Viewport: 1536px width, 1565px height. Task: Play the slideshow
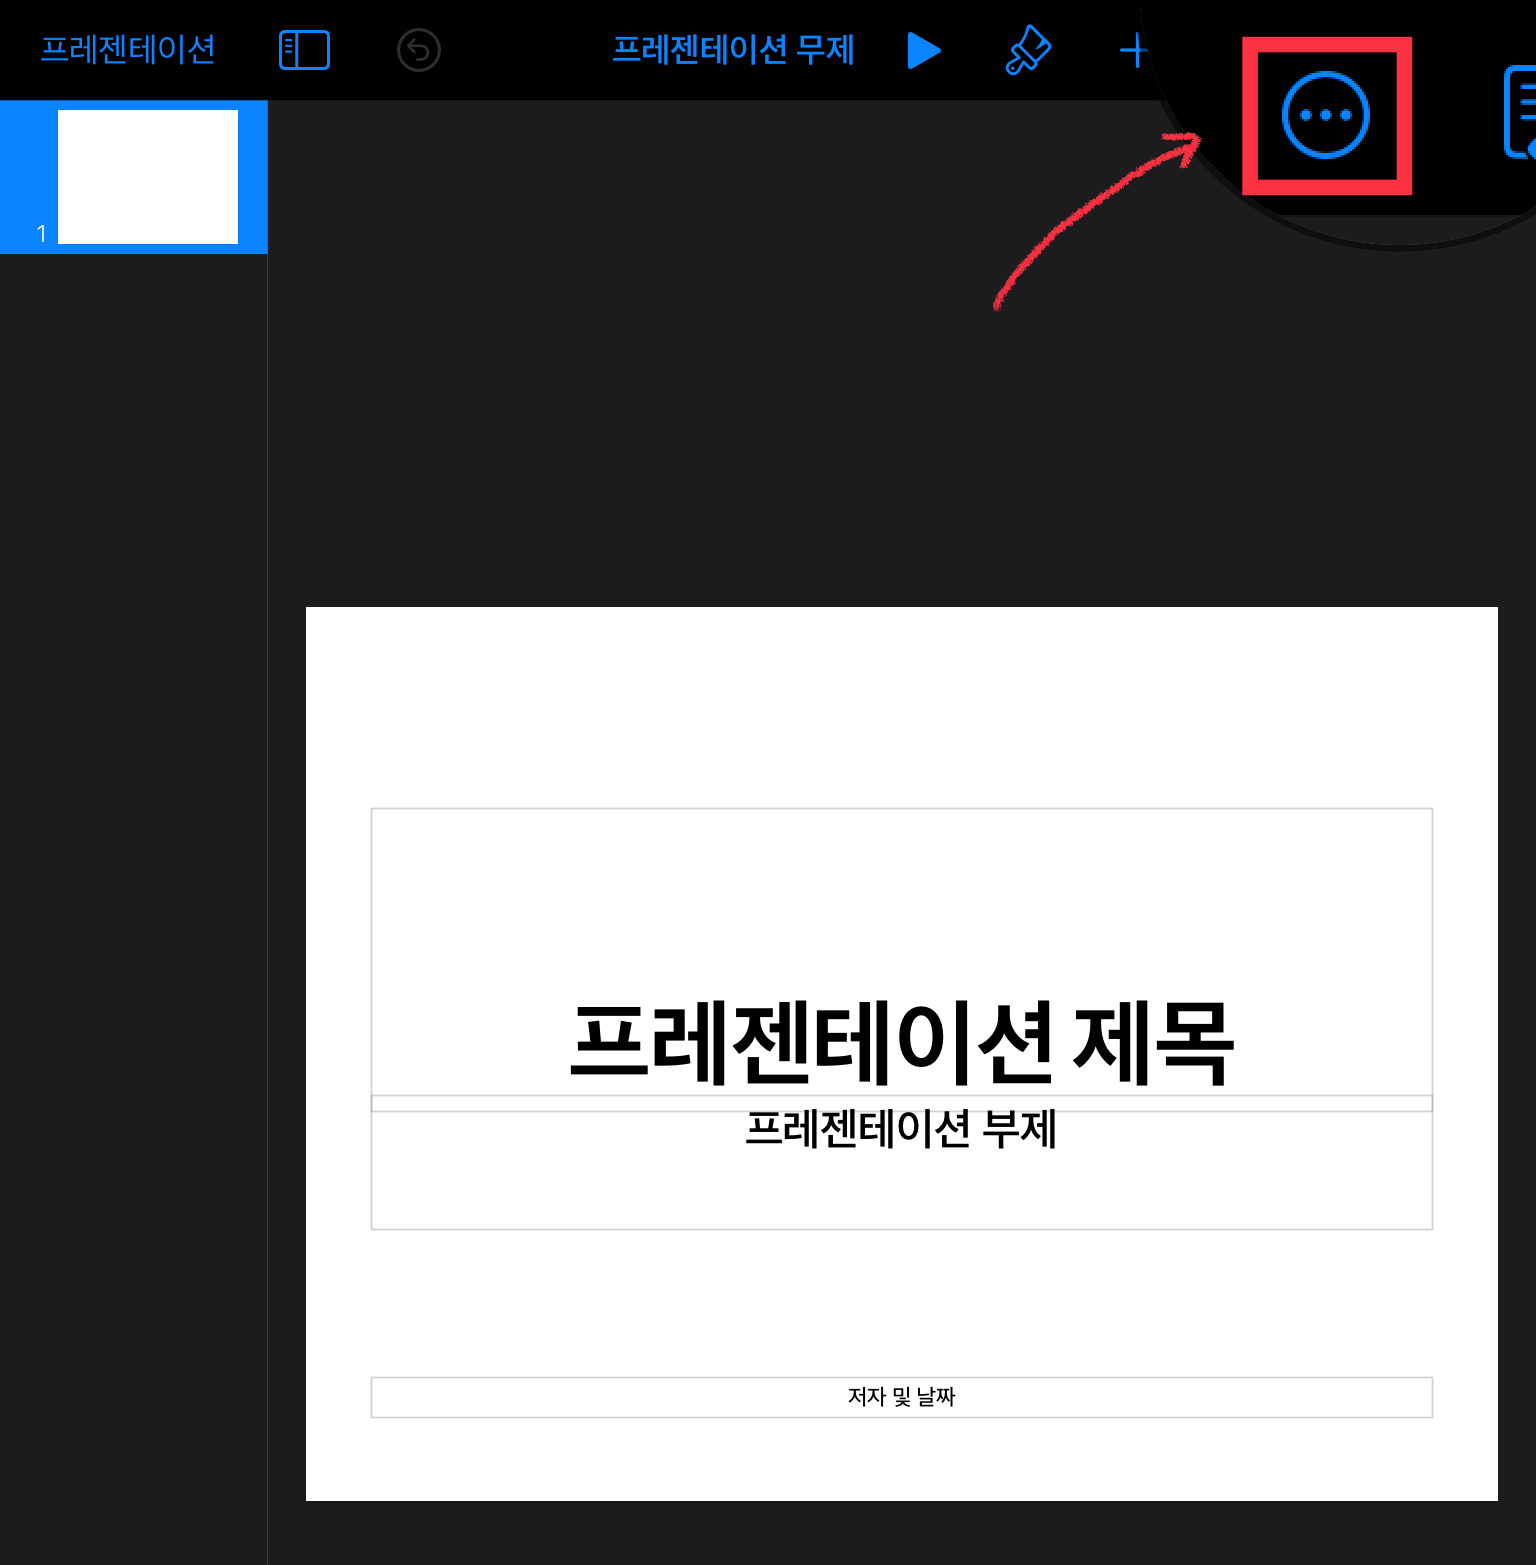pos(924,50)
